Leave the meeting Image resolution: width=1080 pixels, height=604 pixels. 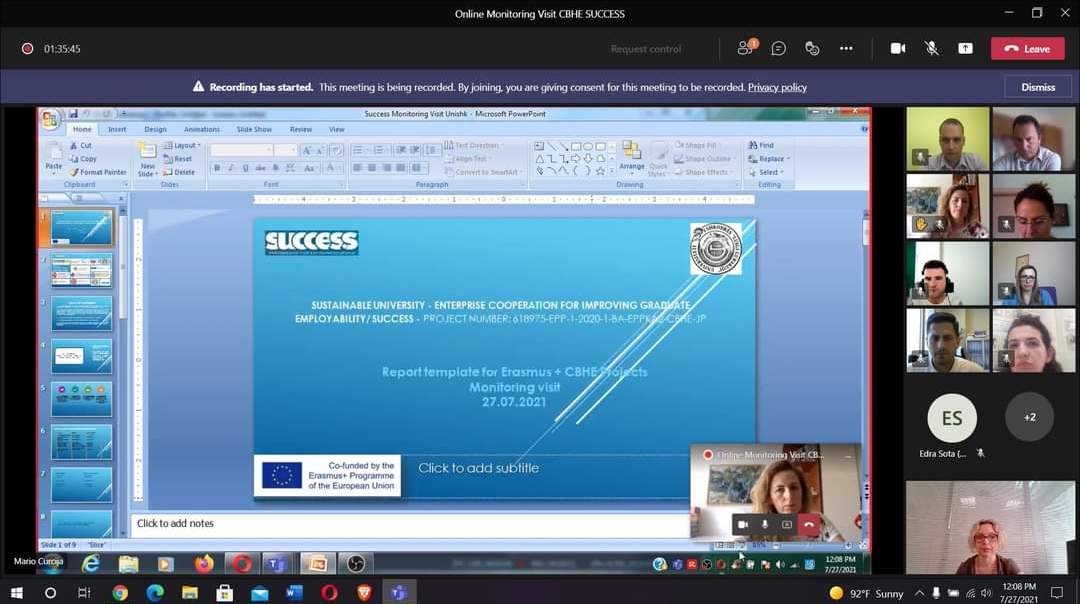(1028, 49)
